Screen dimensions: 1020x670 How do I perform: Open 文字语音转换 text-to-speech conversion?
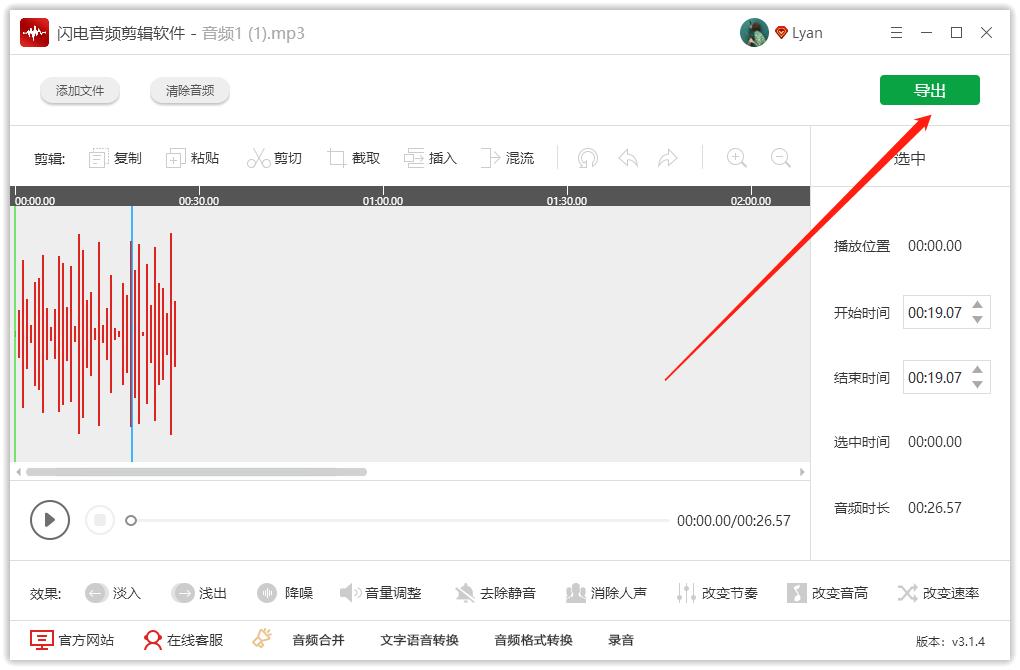point(420,640)
